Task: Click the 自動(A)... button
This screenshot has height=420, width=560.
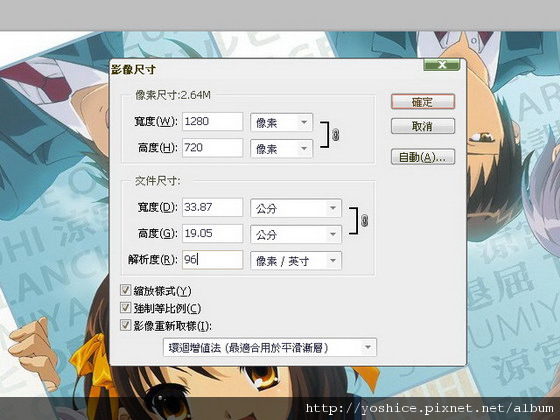Action: pos(423,156)
